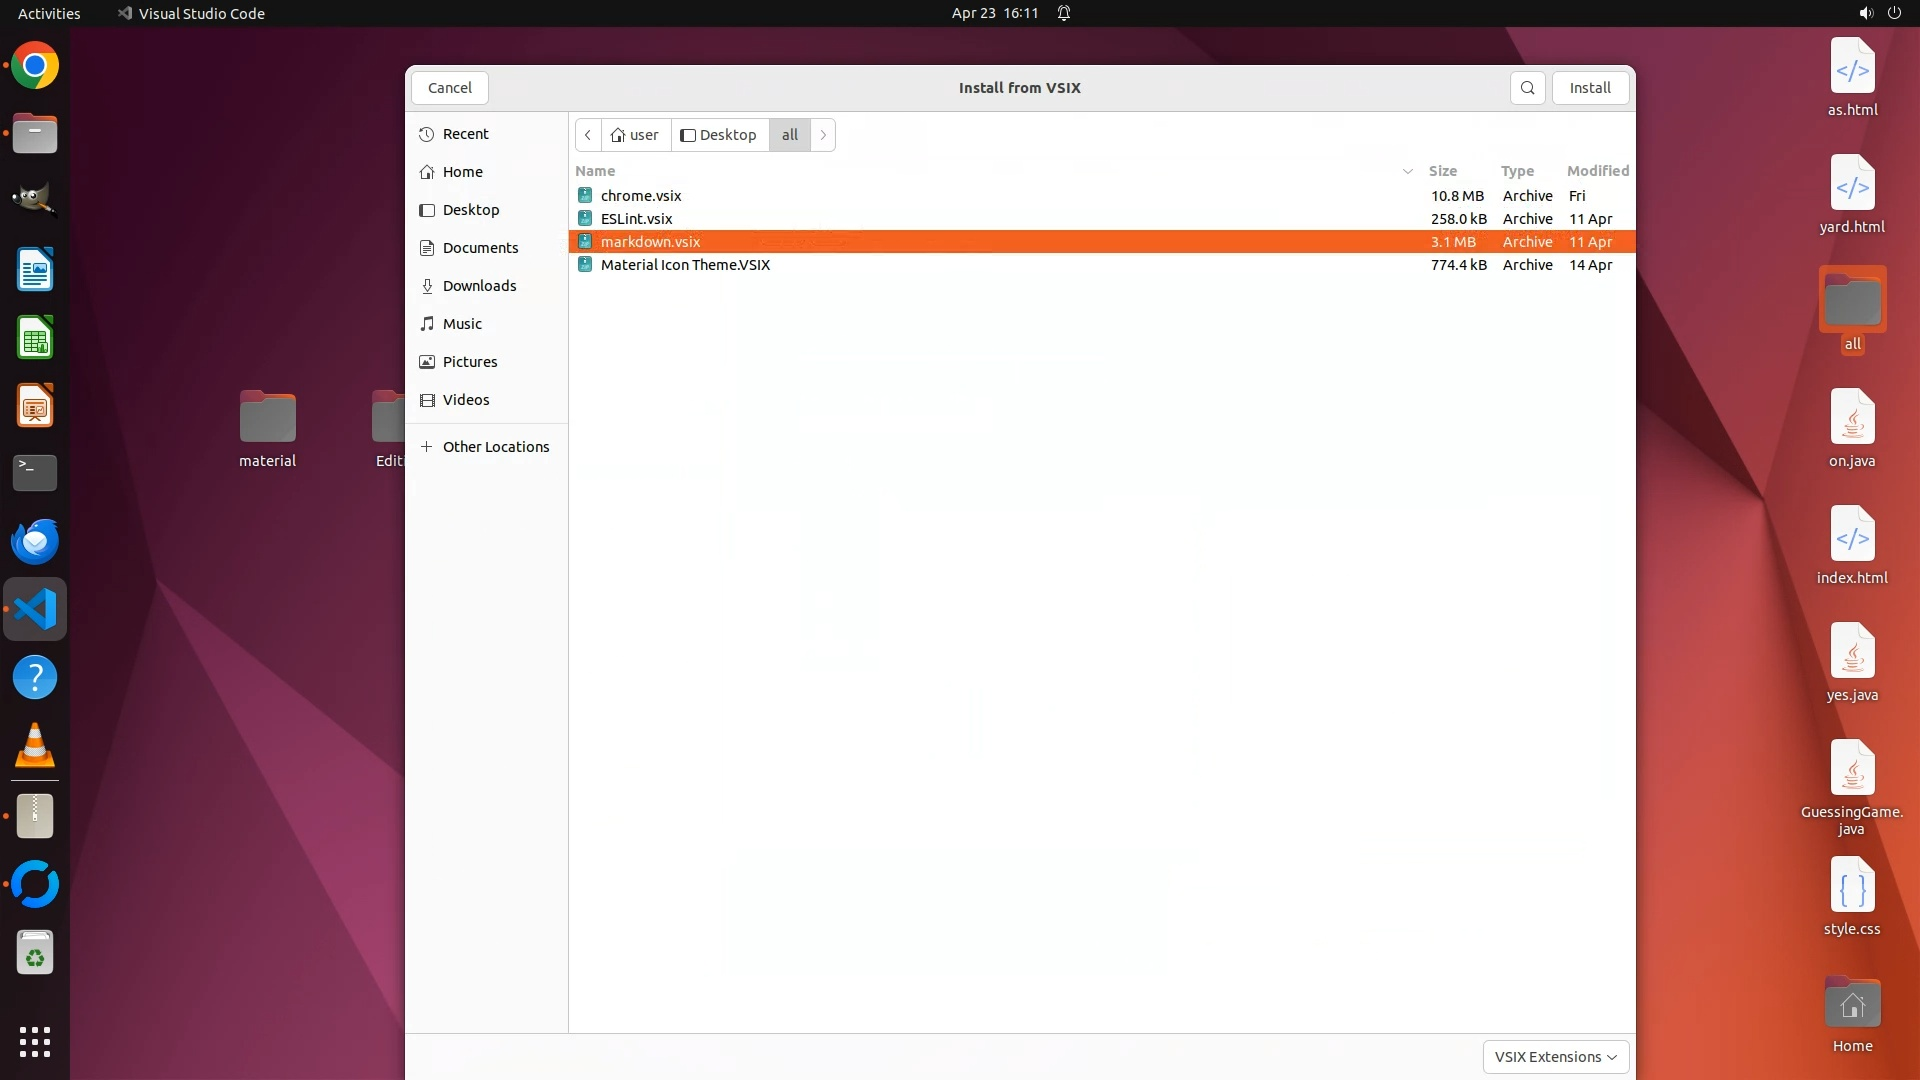Open Thunderbird mail from the dock
The height and width of the screenshot is (1080, 1920).
point(35,541)
